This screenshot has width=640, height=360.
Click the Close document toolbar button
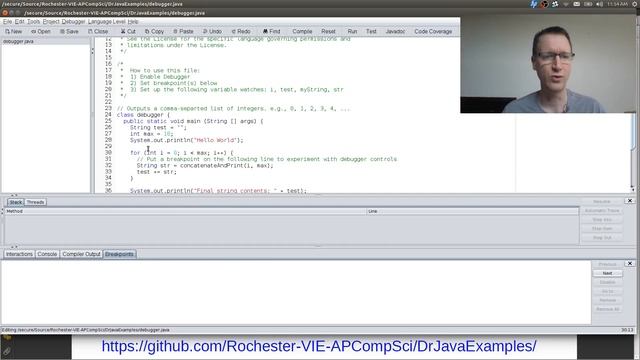pyautogui.click(x=98, y=31)
